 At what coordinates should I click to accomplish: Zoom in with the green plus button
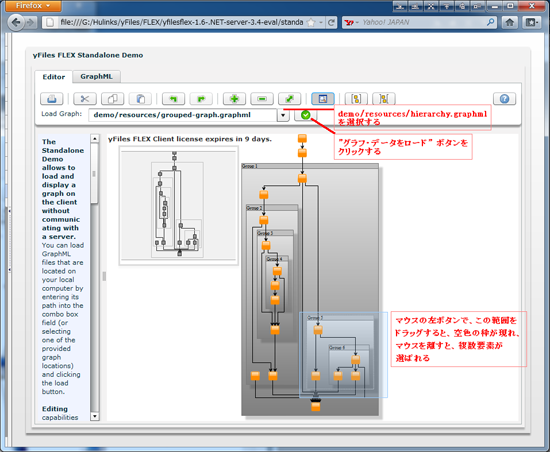click(x=234, y=99)
